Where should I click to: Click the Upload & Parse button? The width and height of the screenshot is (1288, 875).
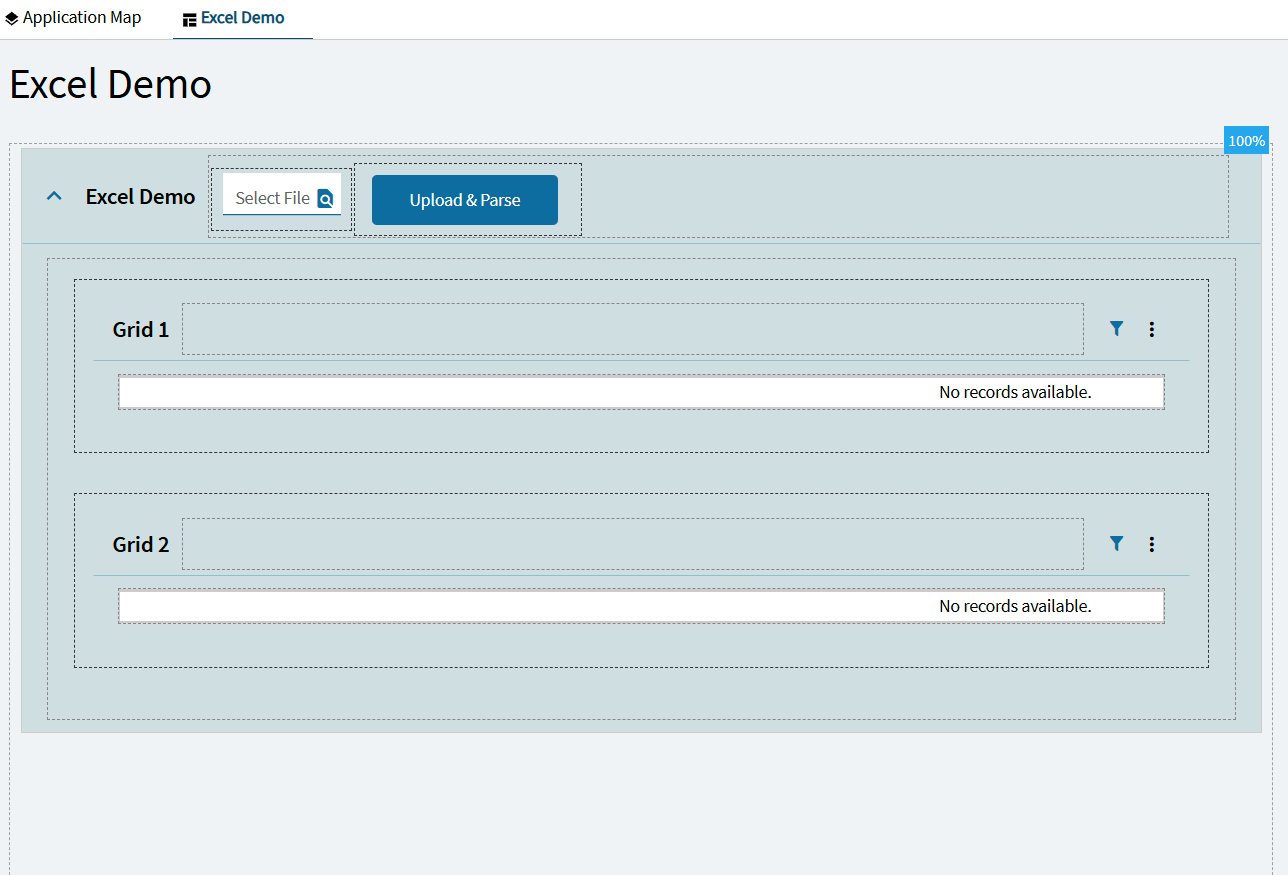[465, 200]
